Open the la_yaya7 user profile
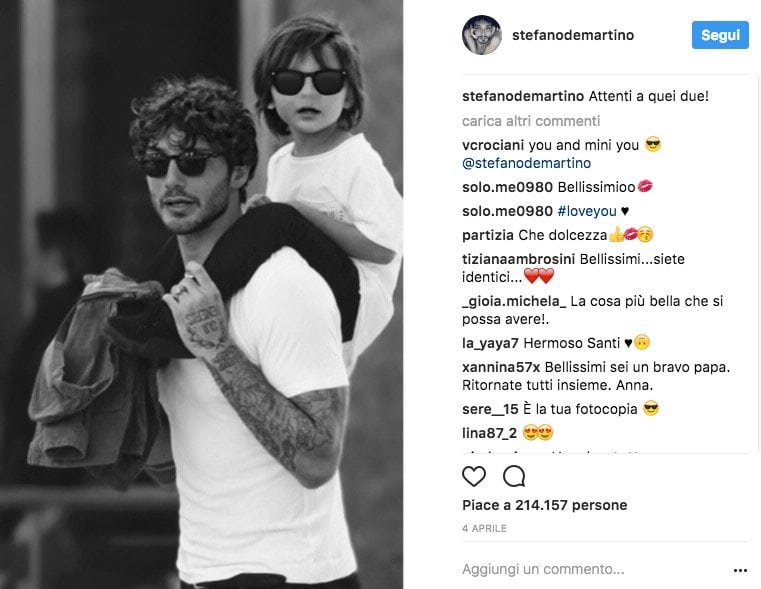 tap(490, 344)
